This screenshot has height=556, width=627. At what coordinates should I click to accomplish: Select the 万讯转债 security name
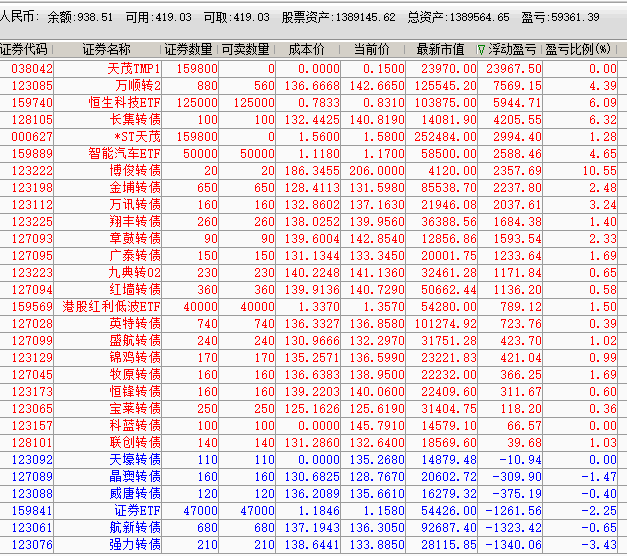pos(135,204)
